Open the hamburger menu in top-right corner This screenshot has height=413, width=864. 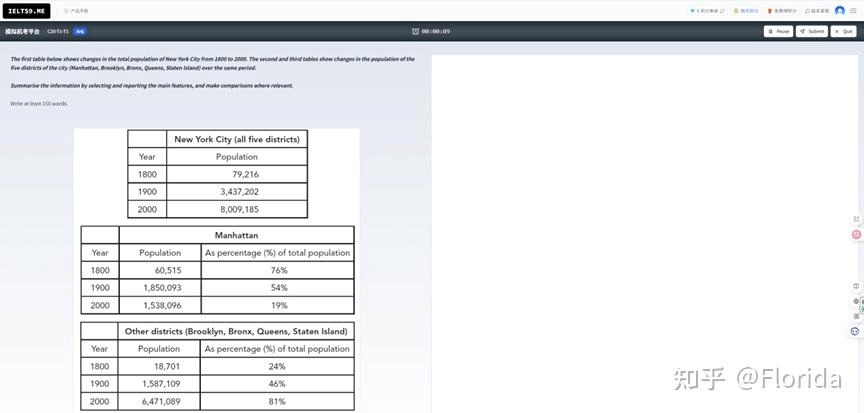(853, 11)
